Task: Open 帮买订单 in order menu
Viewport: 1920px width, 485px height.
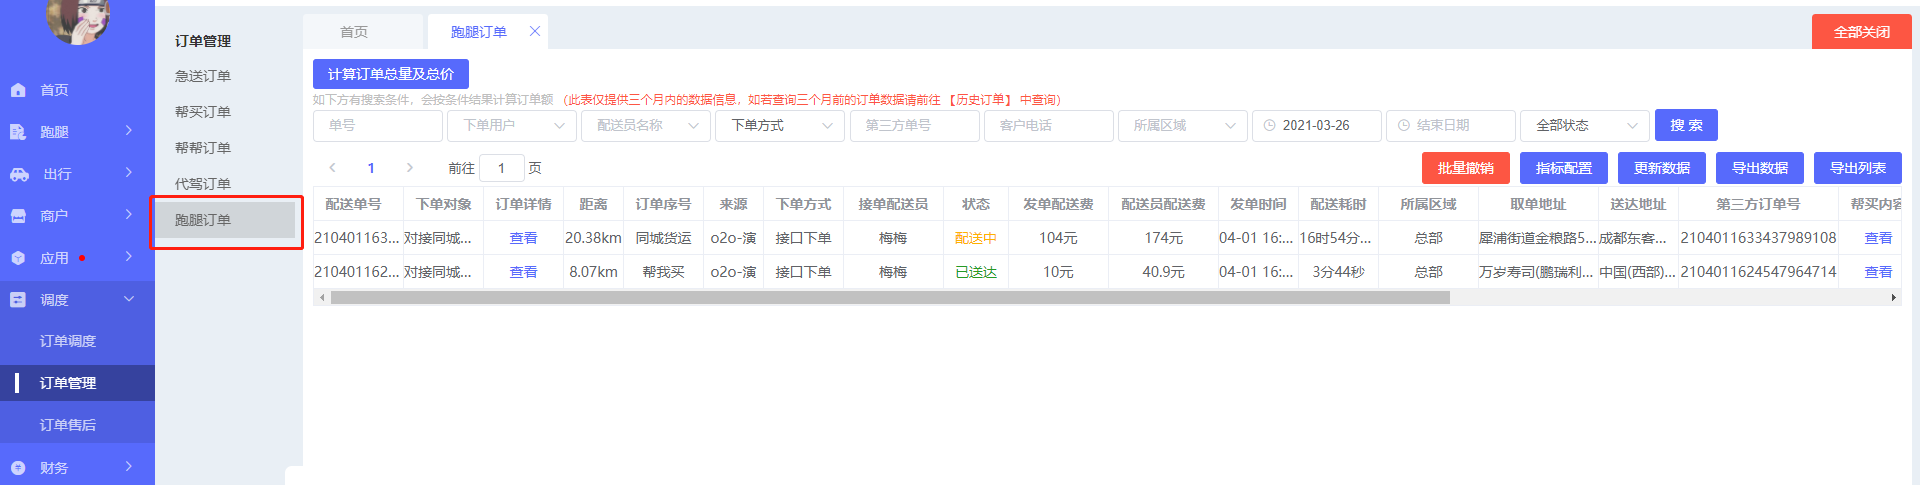Action: (x=203, y=112)
